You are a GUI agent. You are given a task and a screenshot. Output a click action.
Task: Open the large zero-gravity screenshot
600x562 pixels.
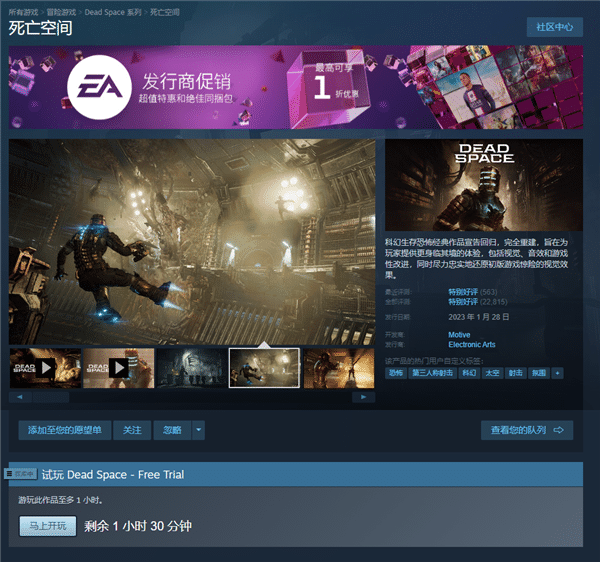coord(192,242)
